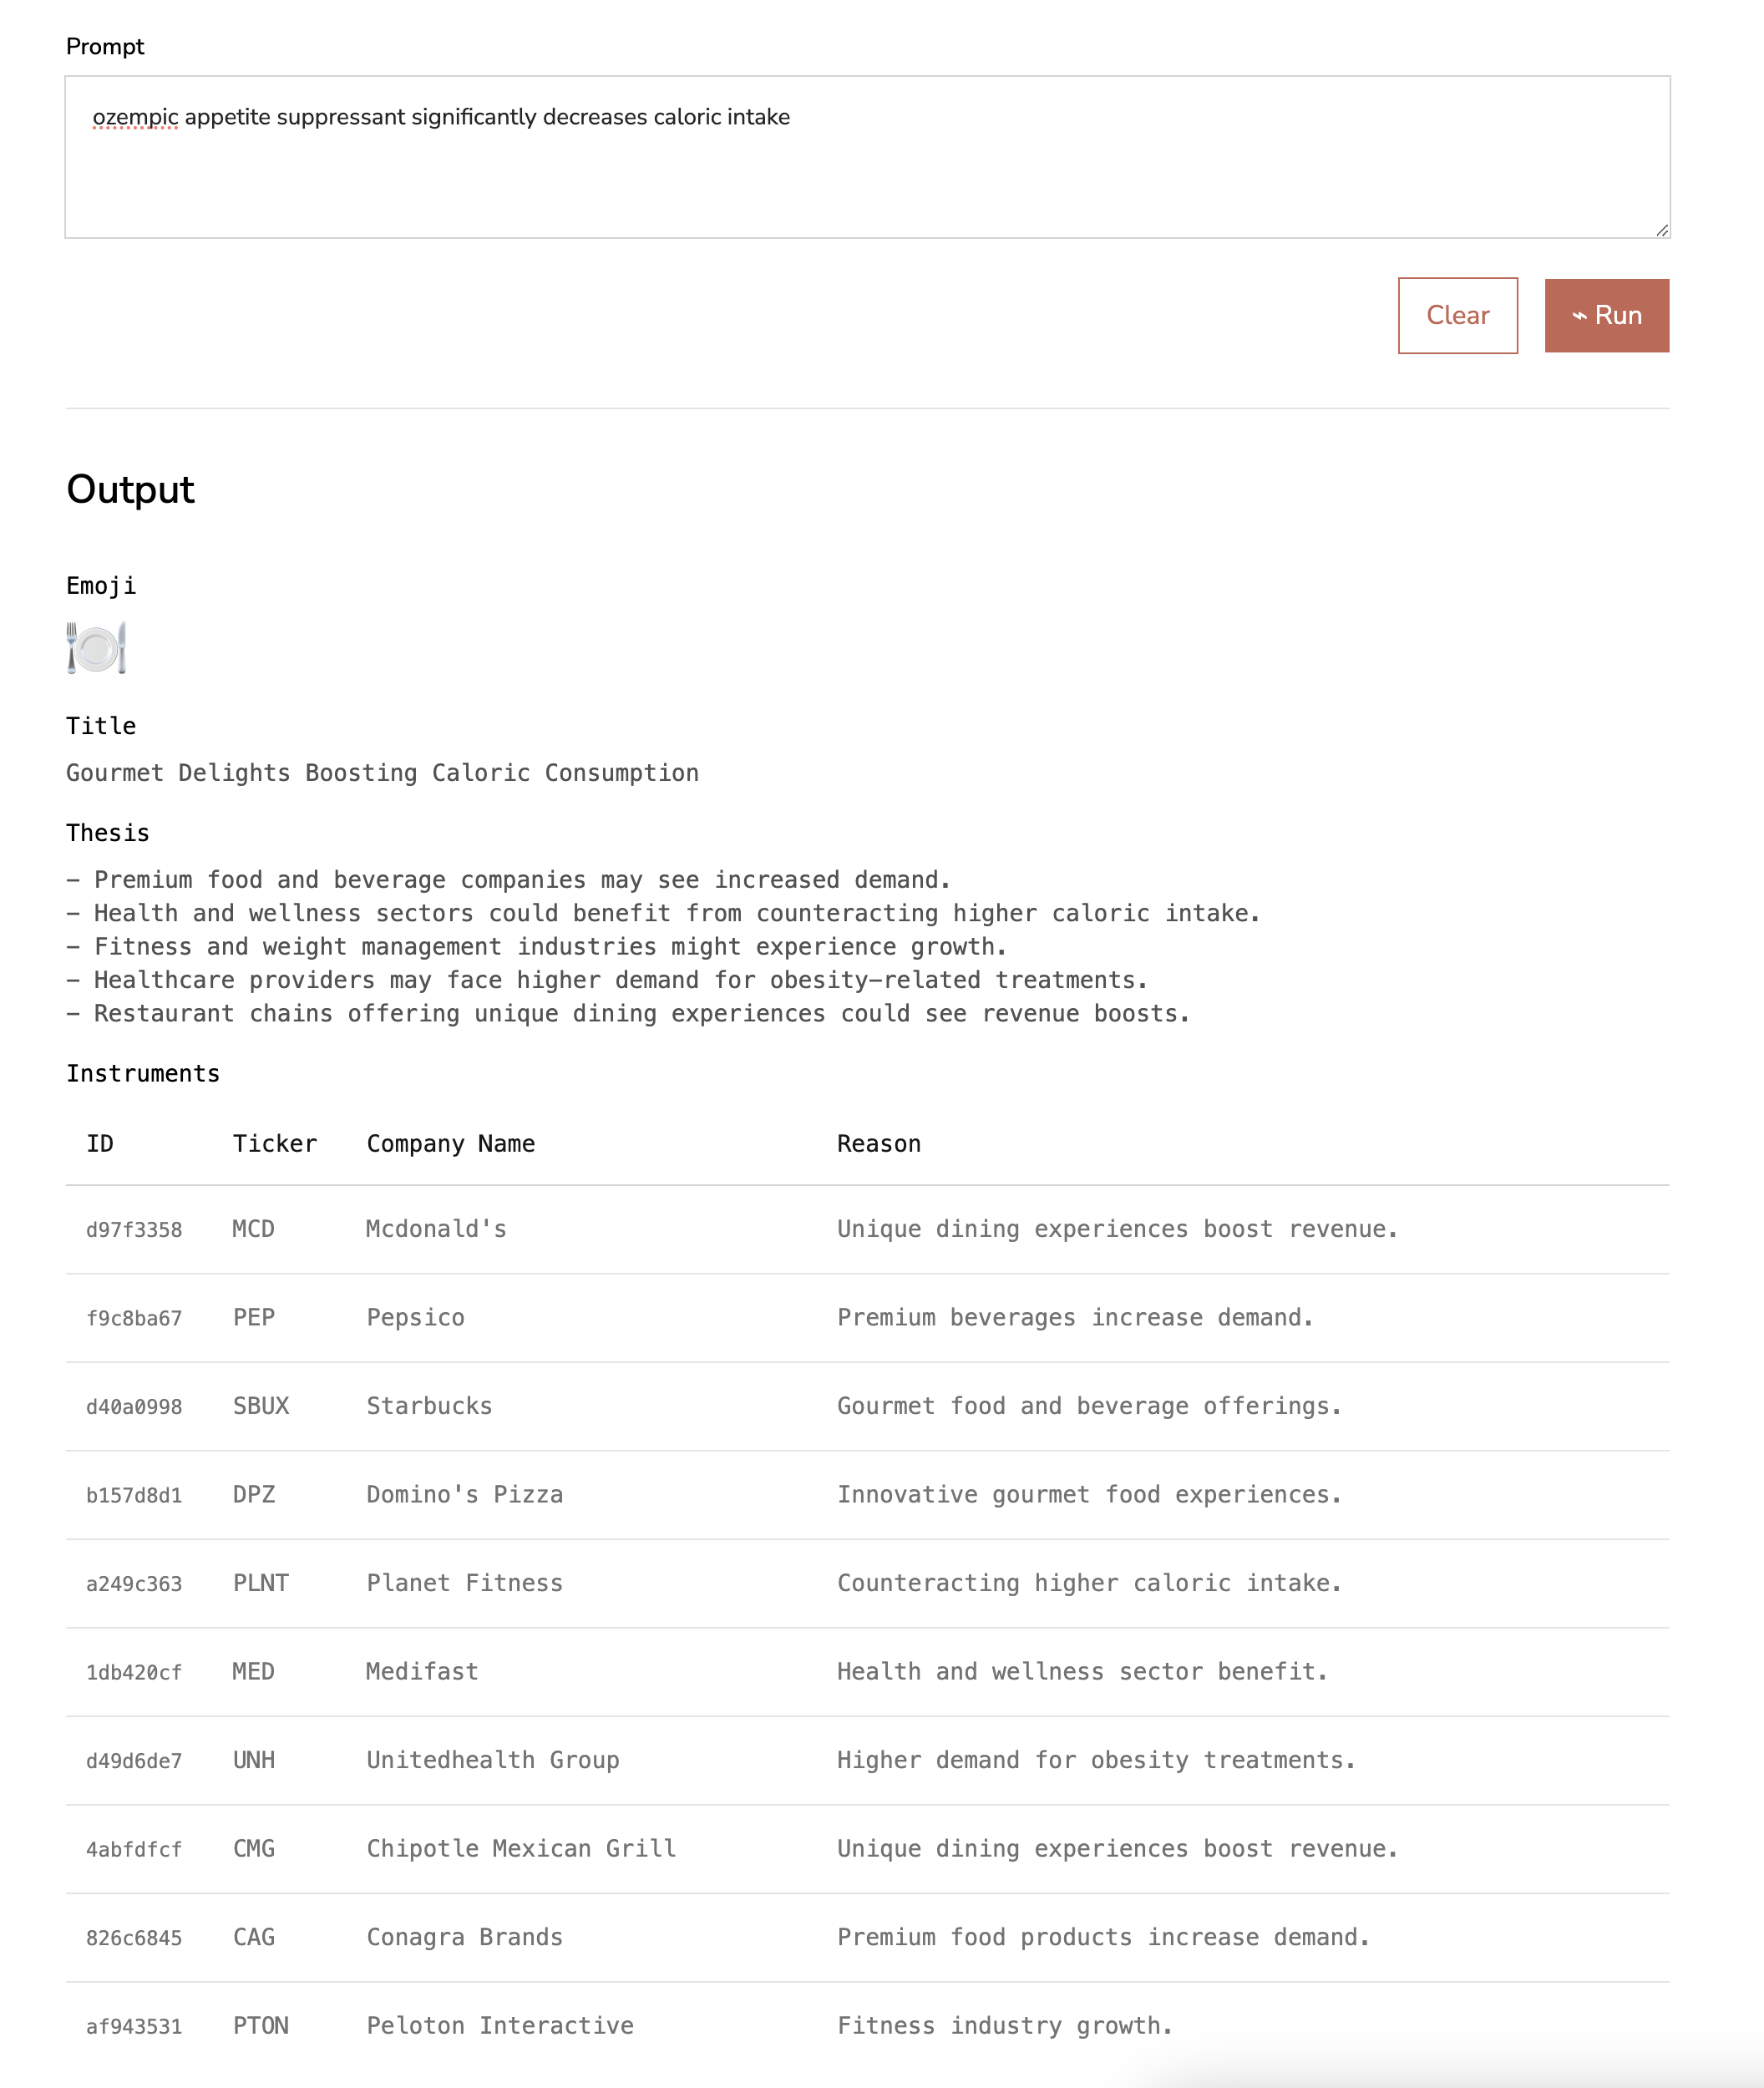This screenshot has height=2088, width=1764.
Task: Click the Clear button
Action: click(1457, 315)
